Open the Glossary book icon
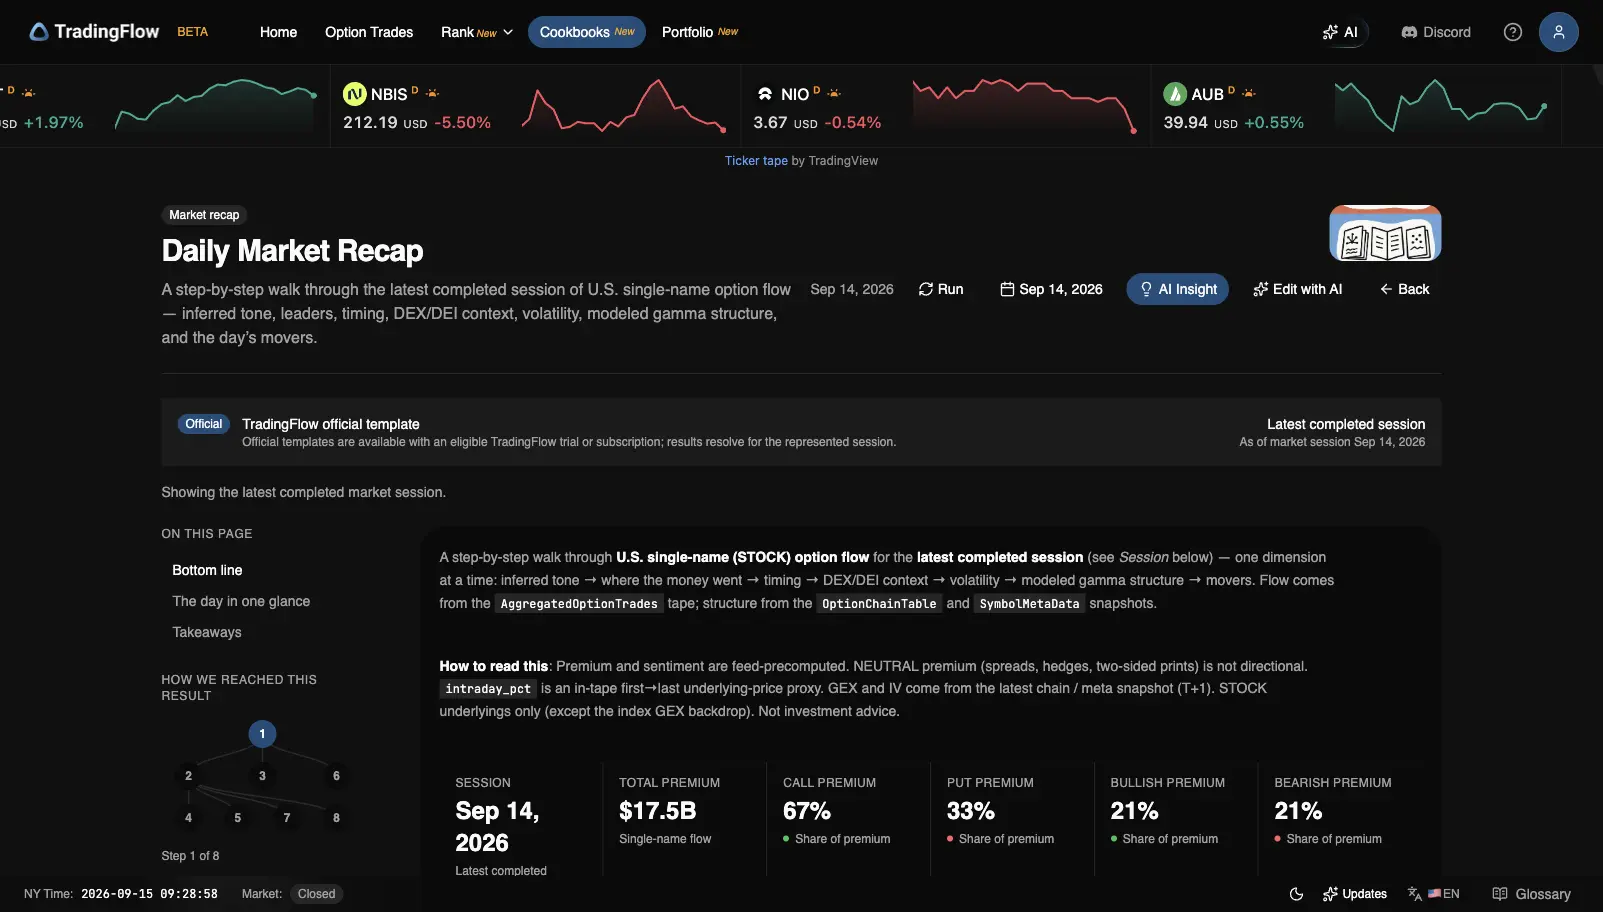1603x912 pixels. click(x=1531, y=894)
